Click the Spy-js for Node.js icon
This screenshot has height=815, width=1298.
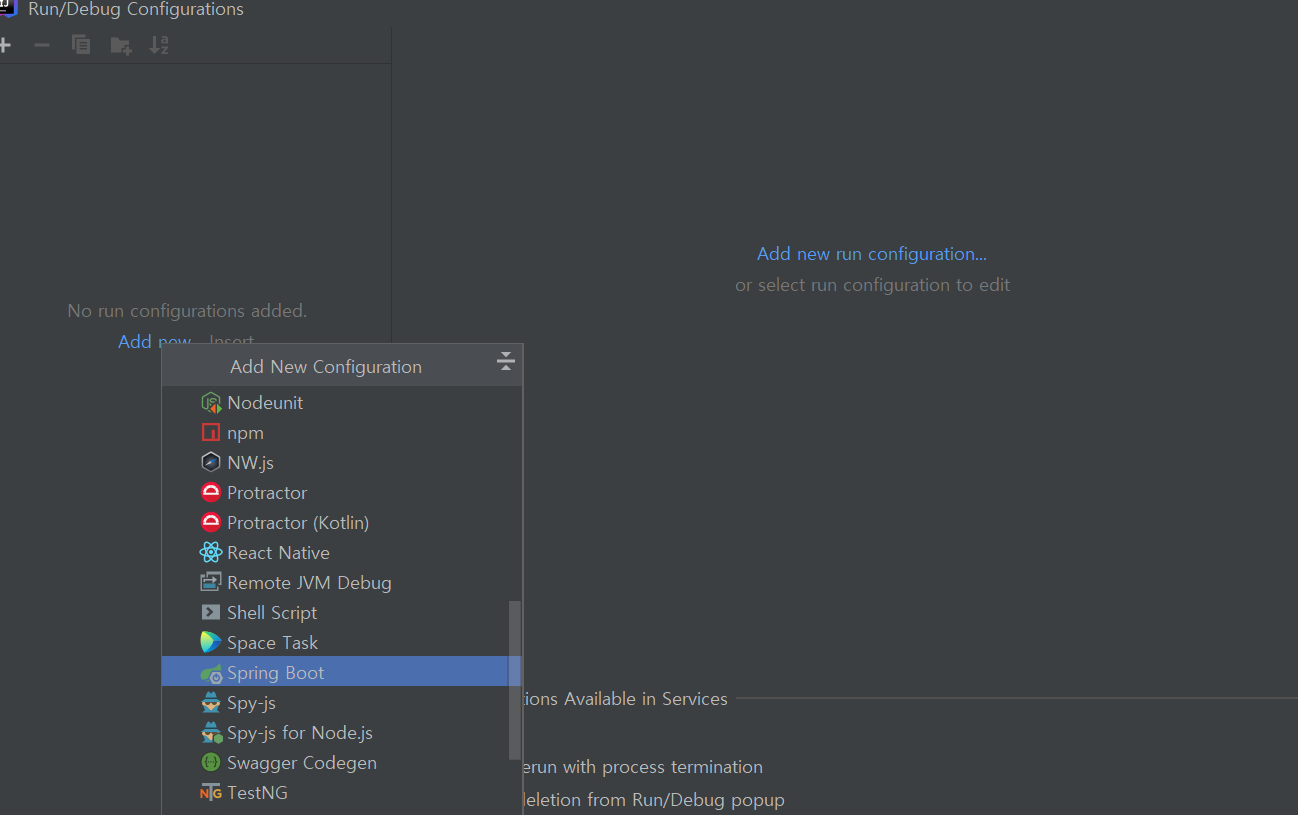(x=211, y=733)
